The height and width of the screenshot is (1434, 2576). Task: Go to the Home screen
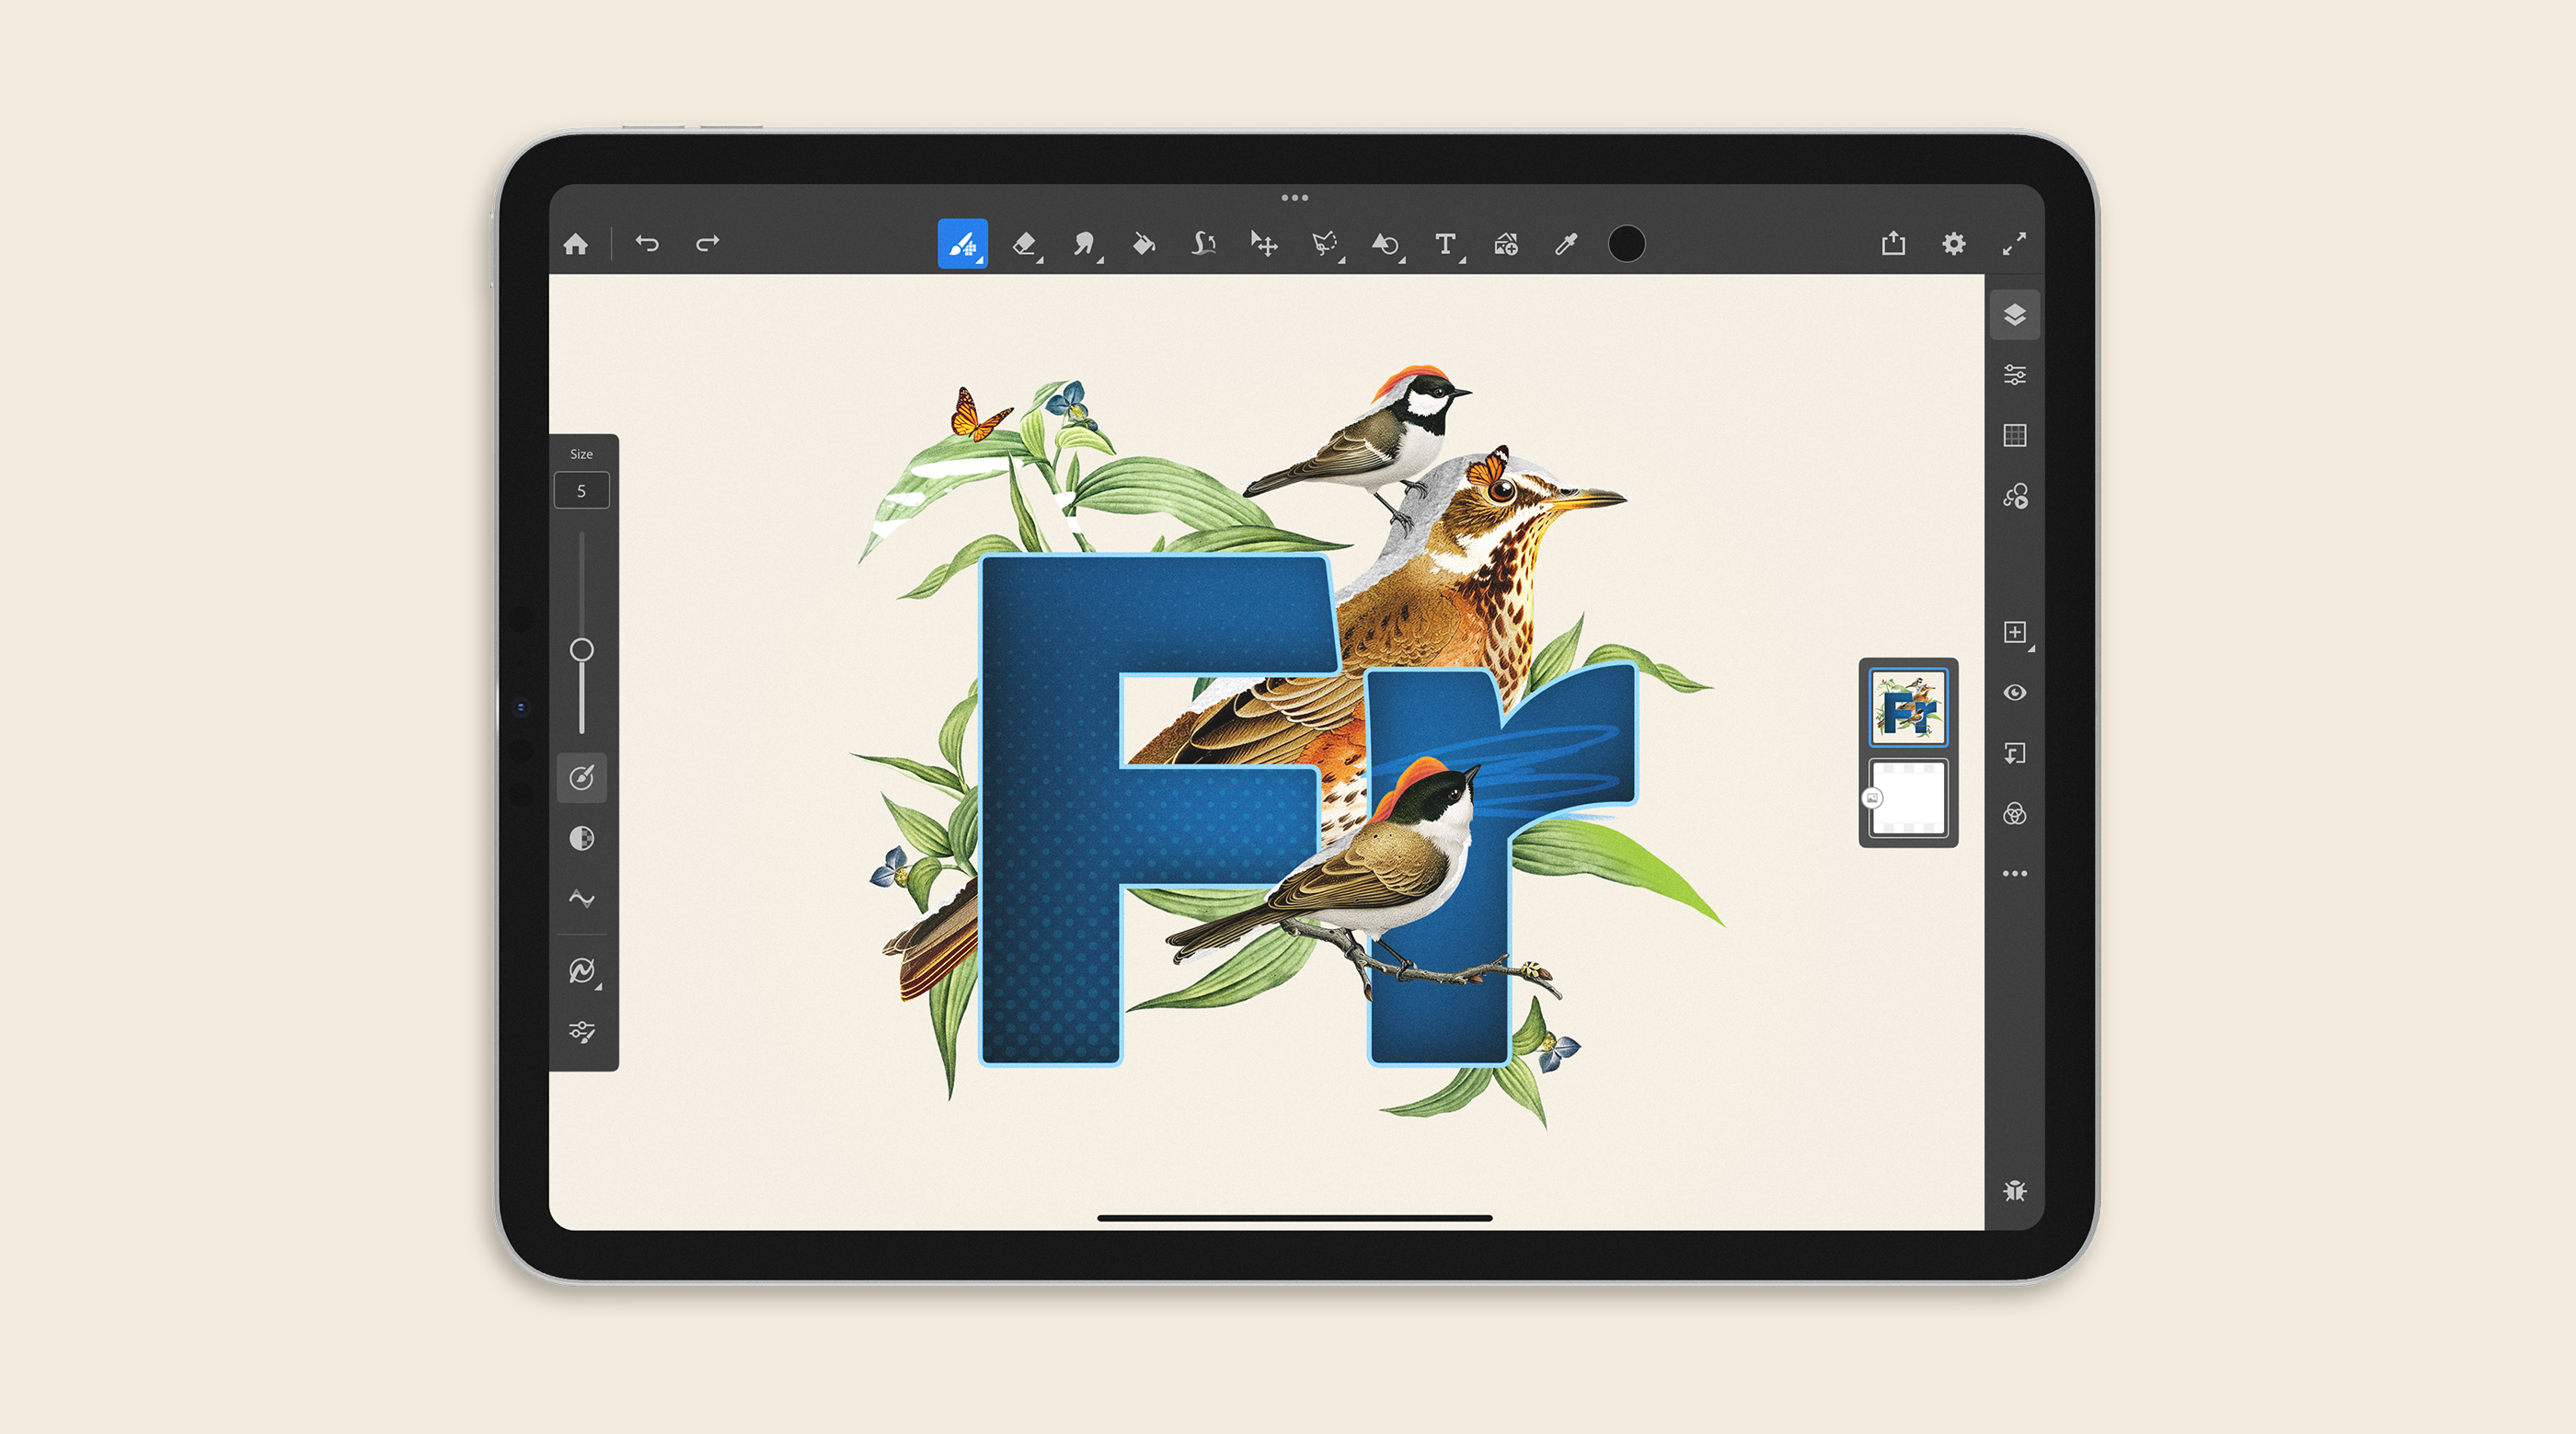click(x=576, y=244)
